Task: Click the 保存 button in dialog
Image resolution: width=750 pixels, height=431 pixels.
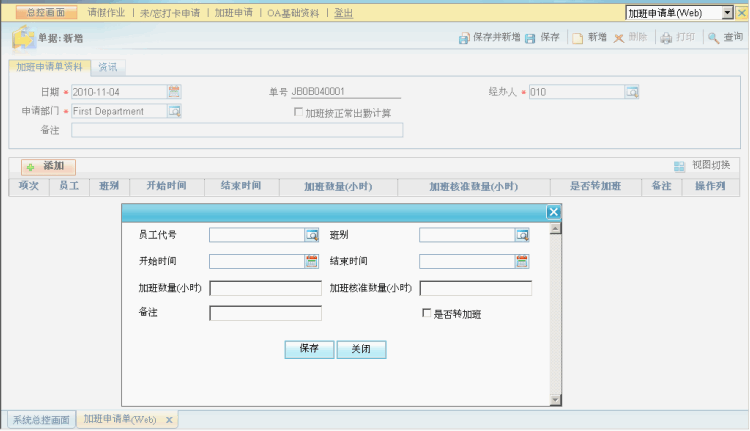Action: [x=309, y=349]
